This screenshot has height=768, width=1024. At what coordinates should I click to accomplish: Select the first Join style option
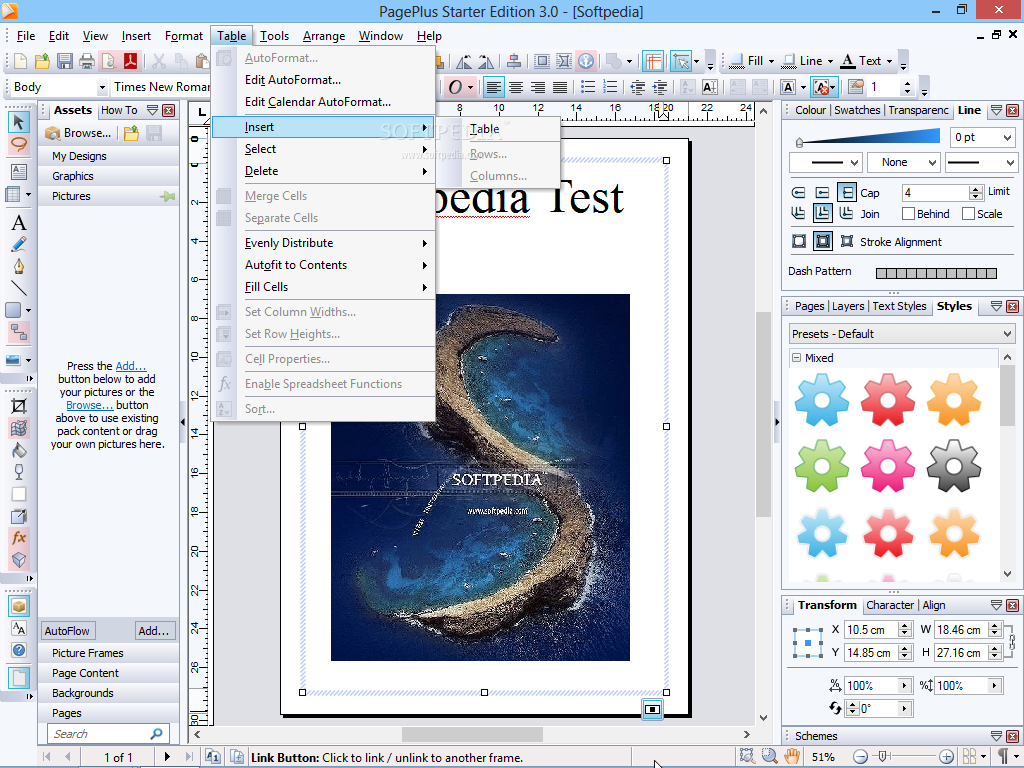[x=798, y=214]
